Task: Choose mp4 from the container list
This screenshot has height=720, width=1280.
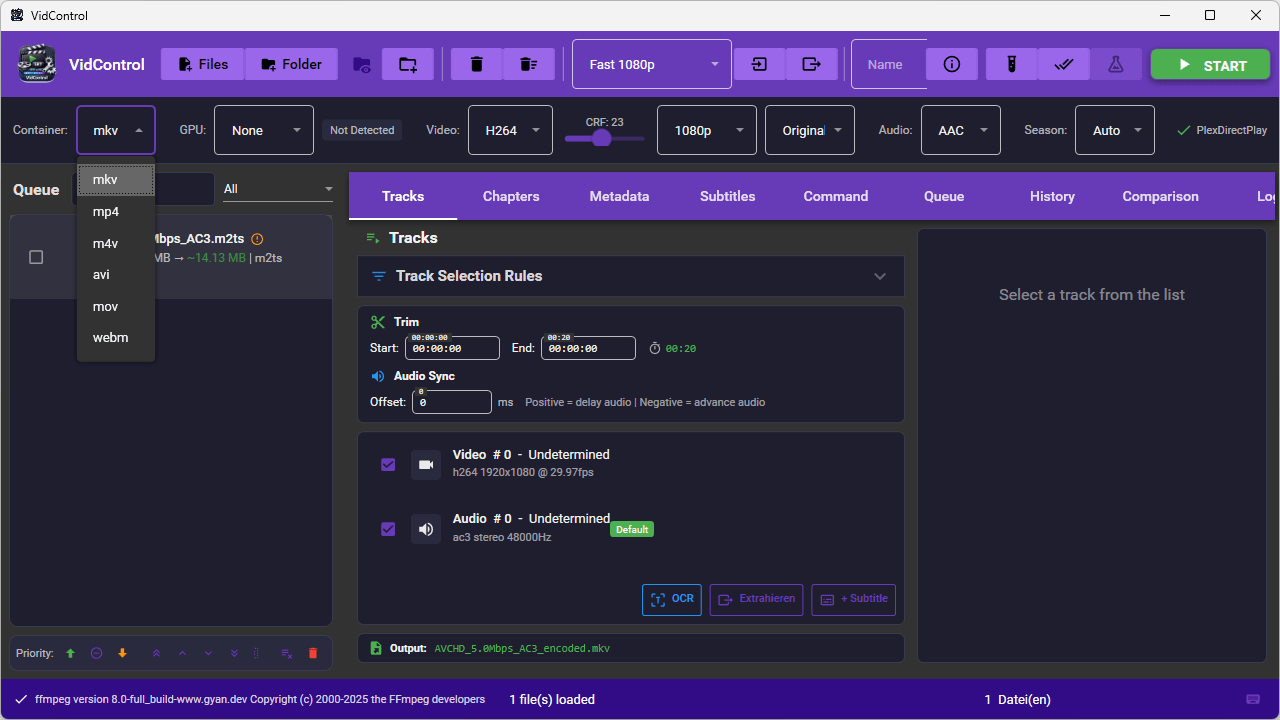Action: tap(106, 212)
